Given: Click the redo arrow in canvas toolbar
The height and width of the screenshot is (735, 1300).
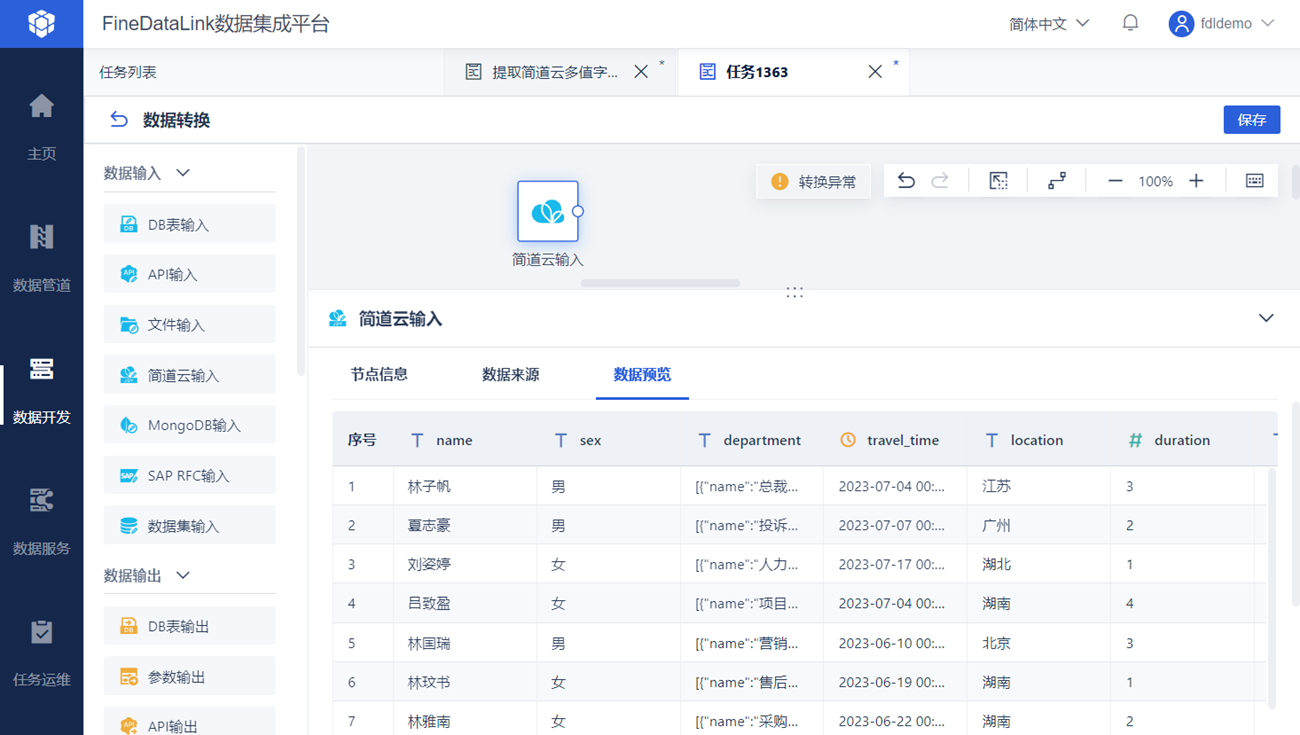Looking at the screenshot, I should 940,181.
